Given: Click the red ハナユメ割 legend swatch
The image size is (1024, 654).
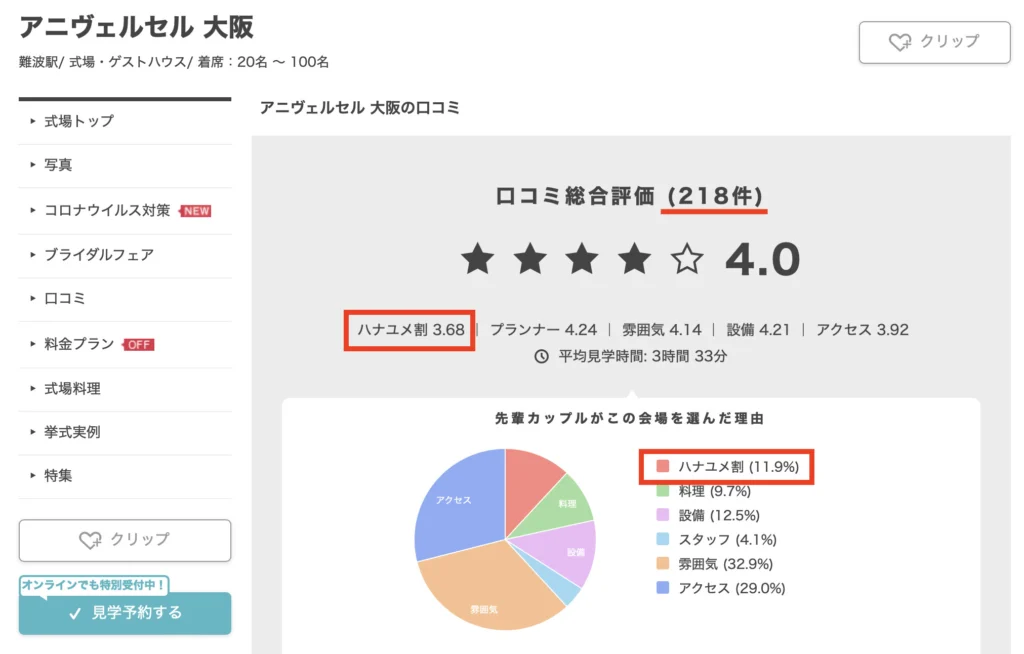Looking at the screenshot, I should 662,466.
